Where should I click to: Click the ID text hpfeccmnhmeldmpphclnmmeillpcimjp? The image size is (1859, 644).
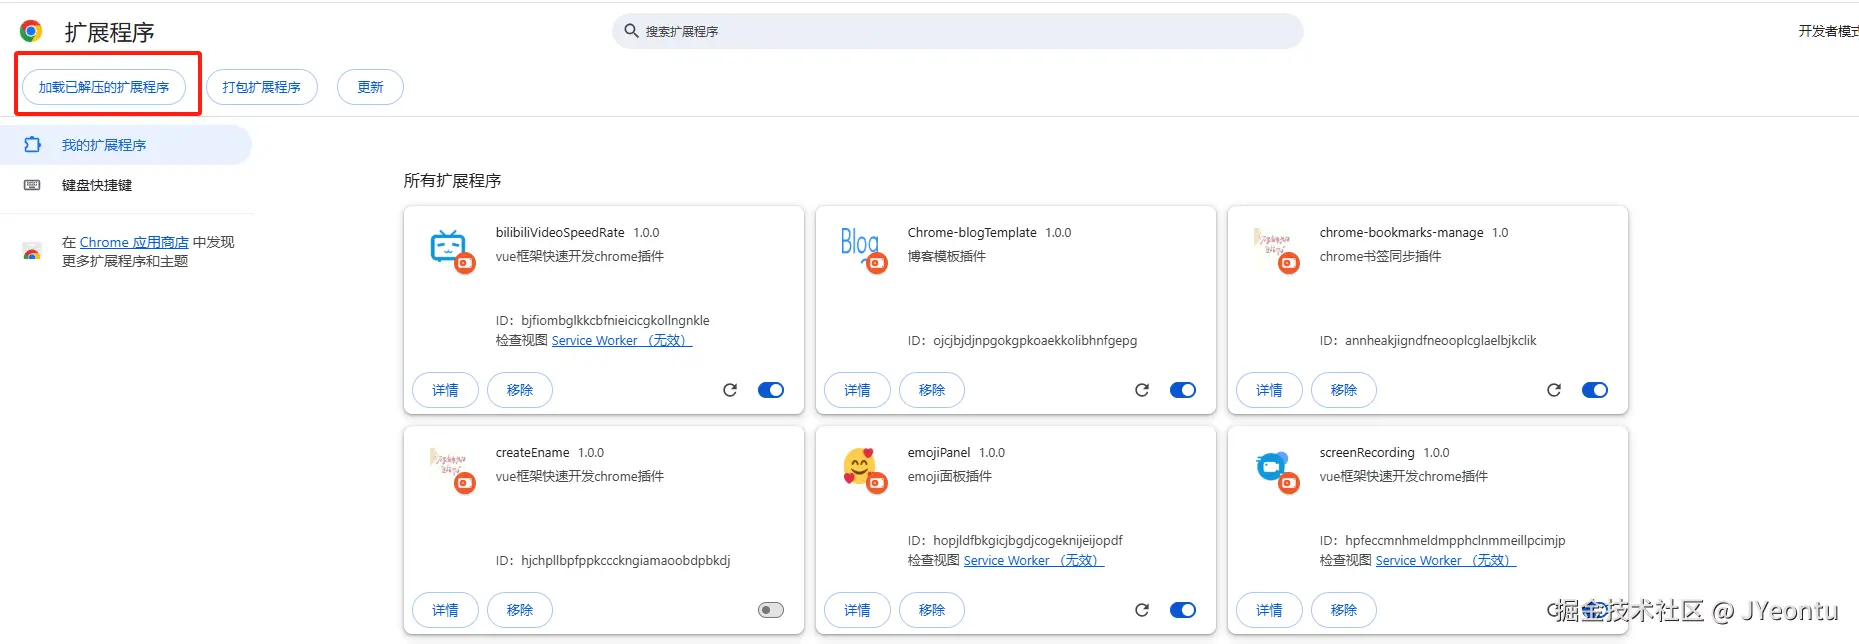(1455, 540)
